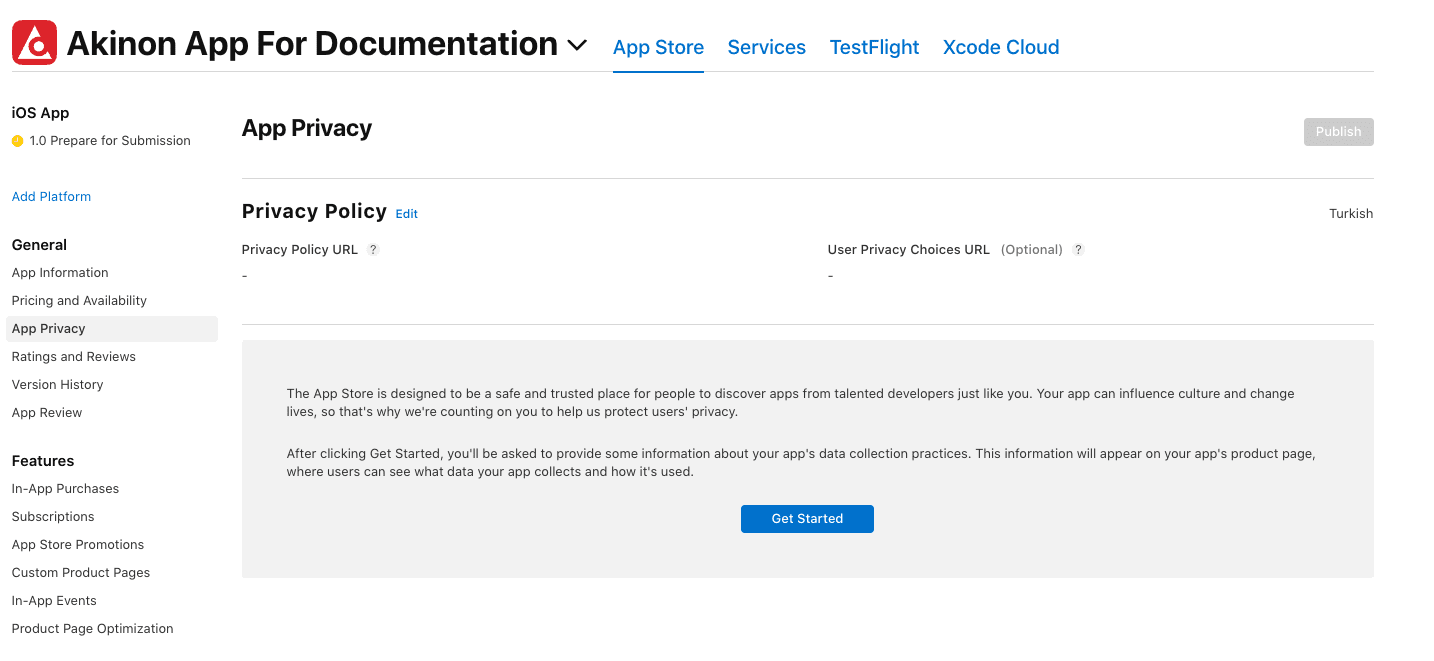1434x661 pixels.
Task: Go to the Xcode Cloud tab
Action: point(1000,47)
